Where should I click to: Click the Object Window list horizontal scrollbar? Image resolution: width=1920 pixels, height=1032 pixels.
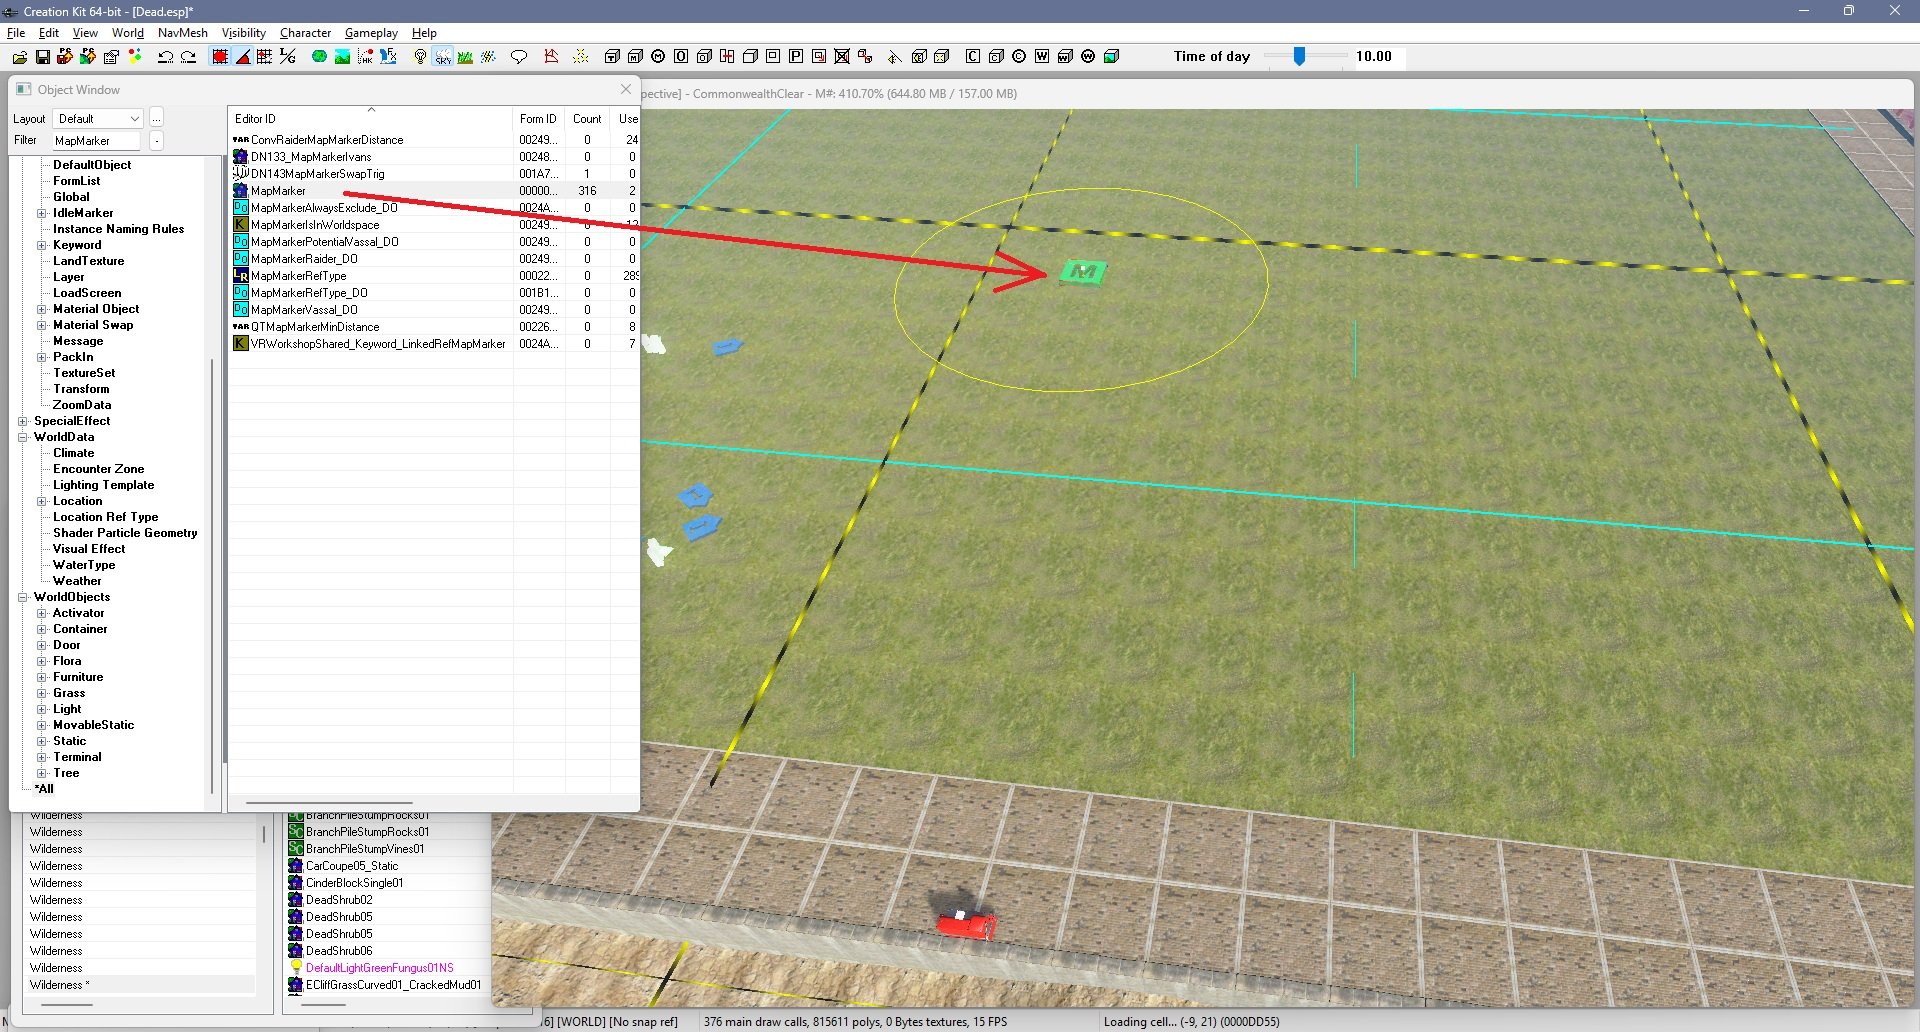click(x=330, y=802)
